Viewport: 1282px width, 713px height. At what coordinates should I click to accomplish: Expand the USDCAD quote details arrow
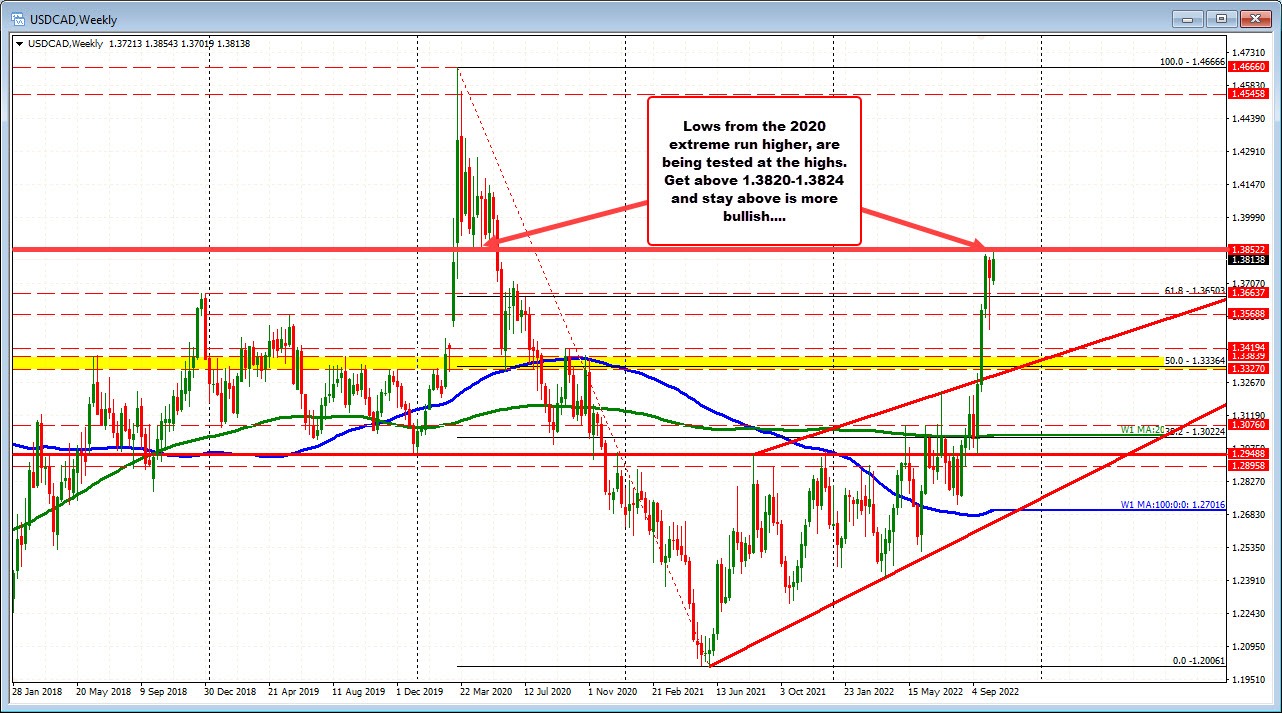[19, 44]
